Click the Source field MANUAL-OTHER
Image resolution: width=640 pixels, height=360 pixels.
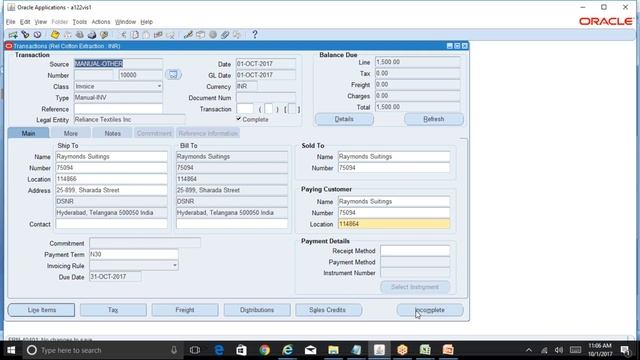118,64
